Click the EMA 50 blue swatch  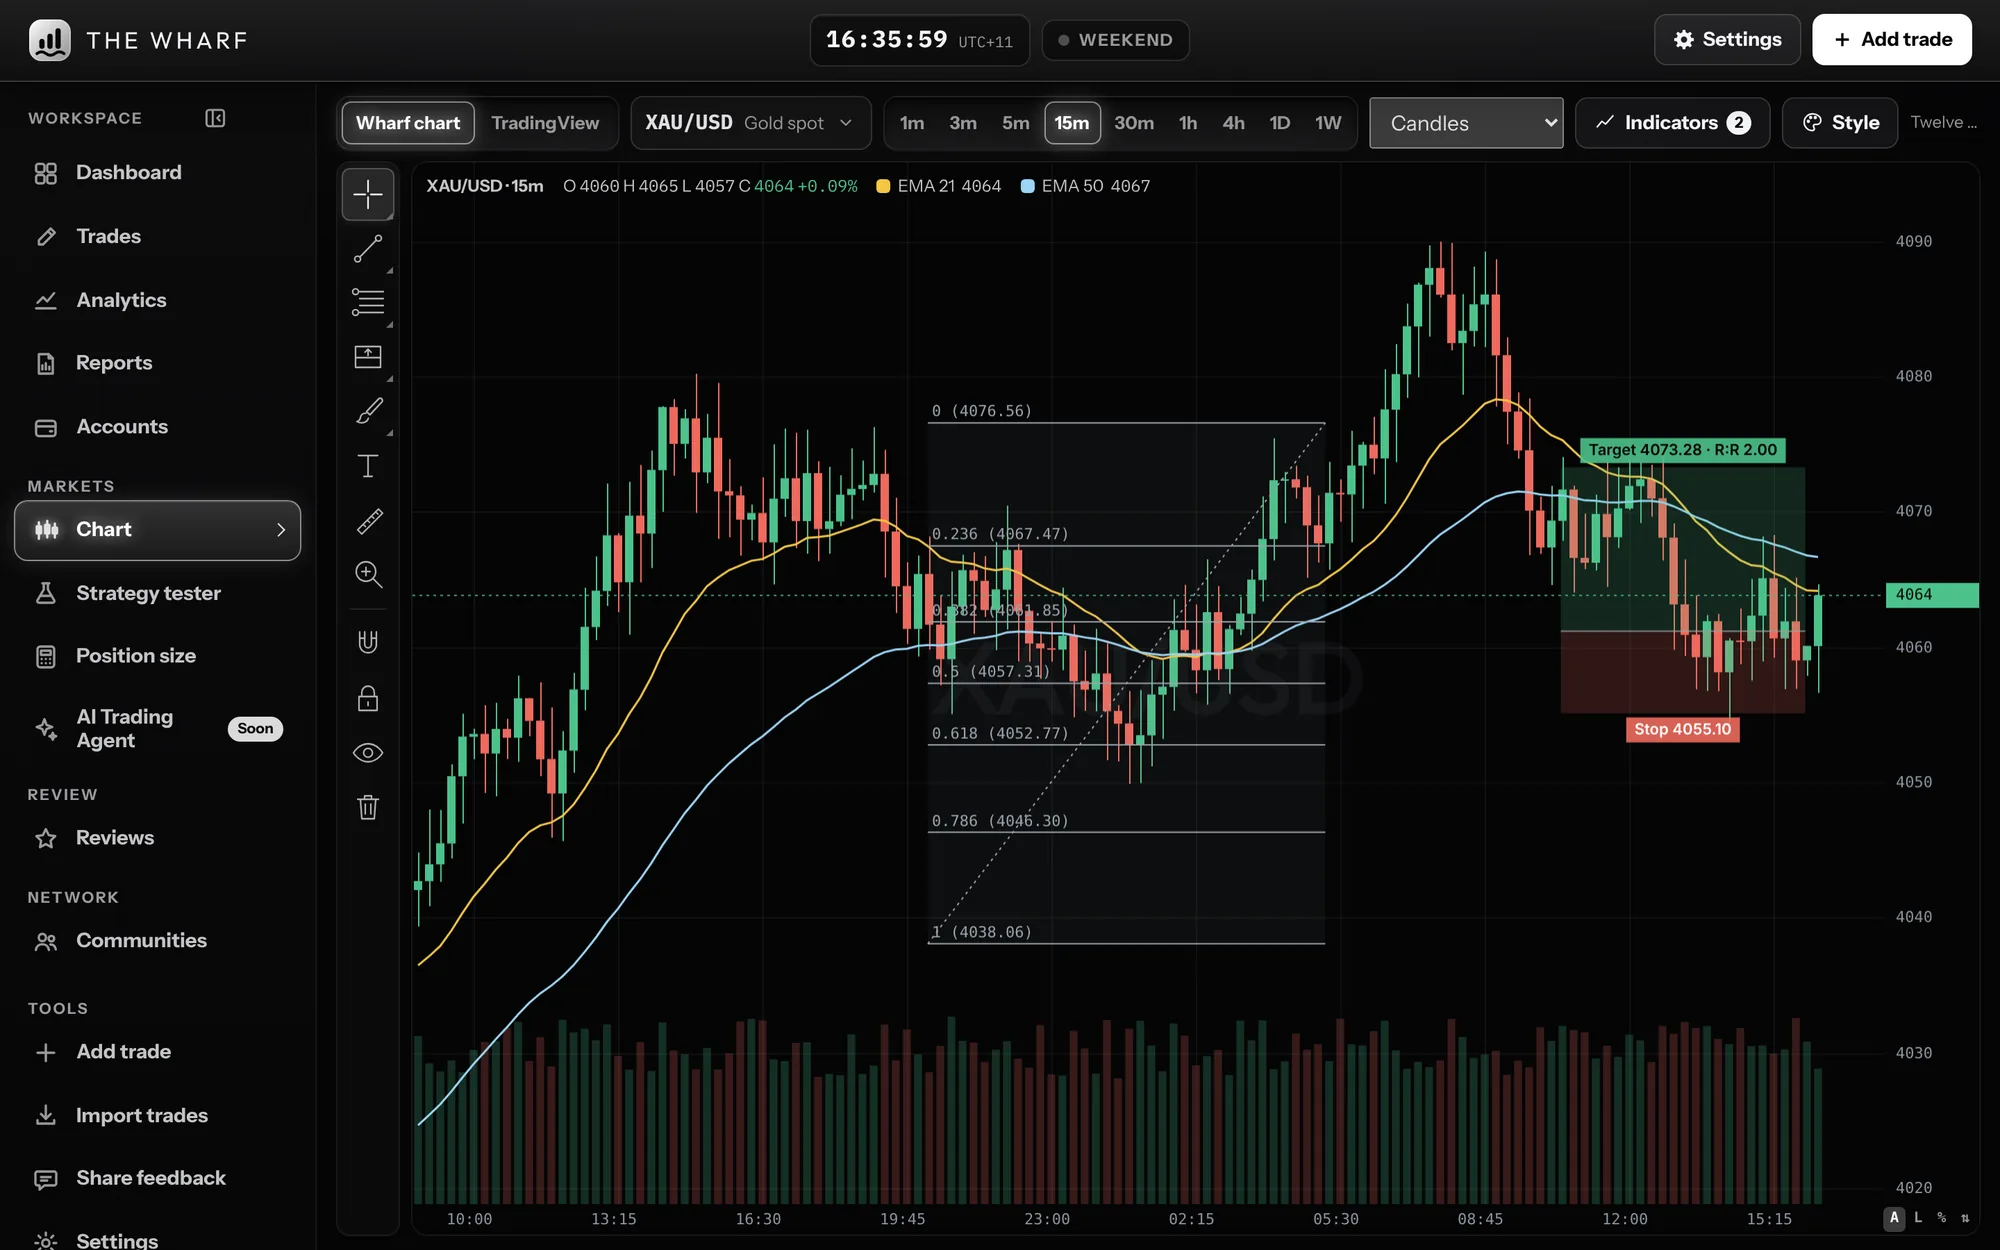point(1027,186)
